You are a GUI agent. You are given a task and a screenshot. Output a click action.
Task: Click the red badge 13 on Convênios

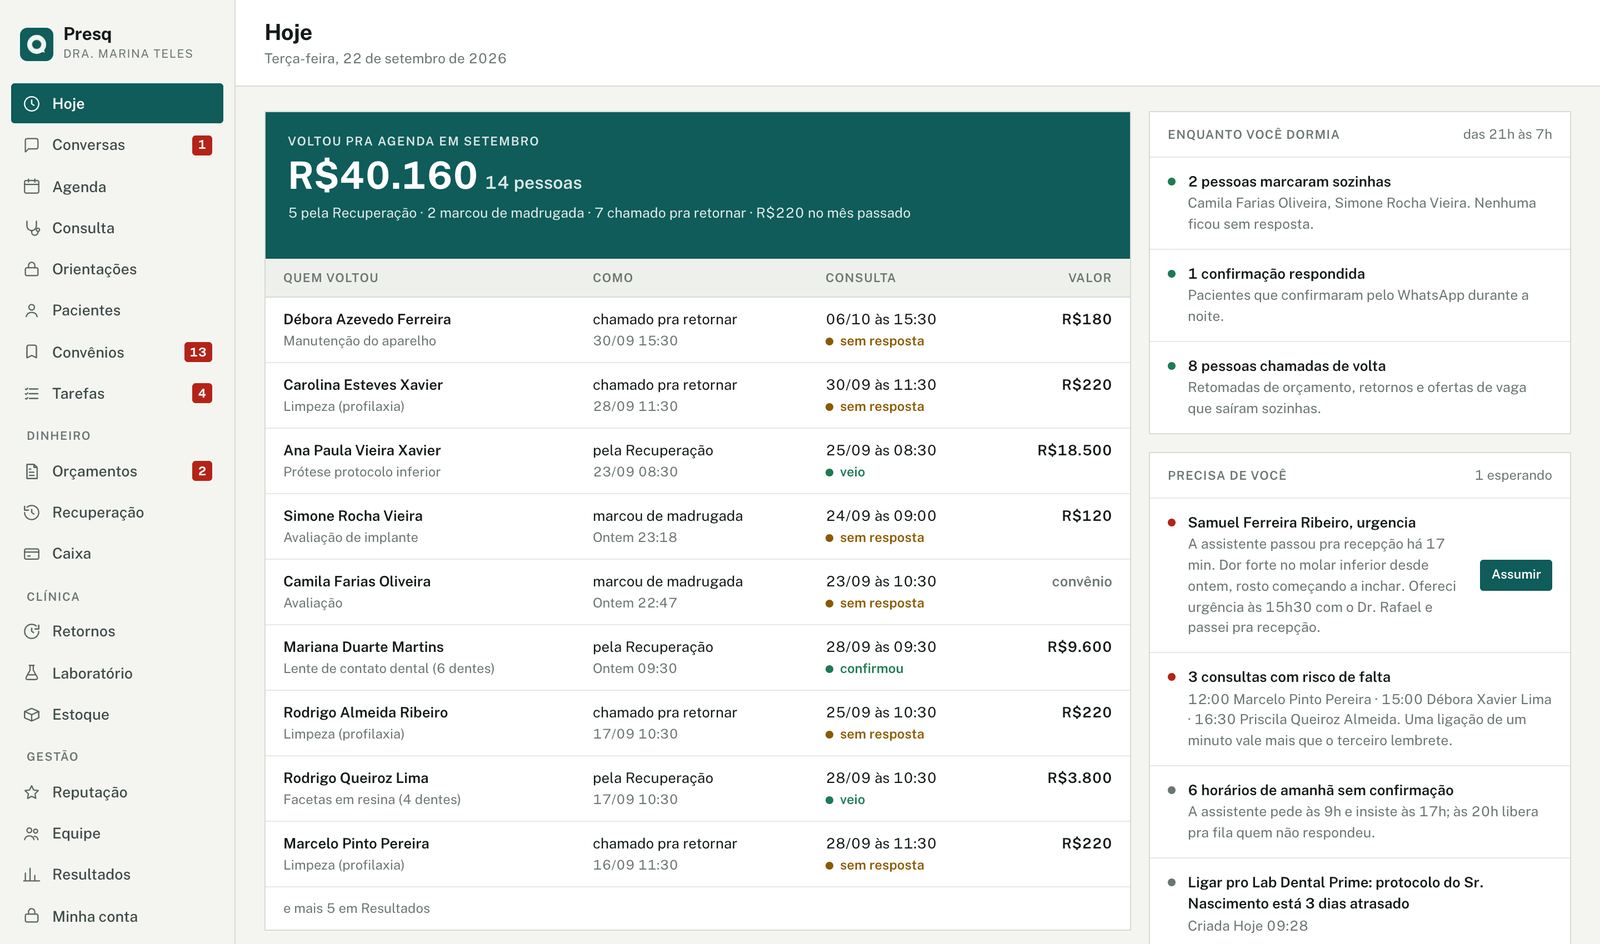pos(198,352)
